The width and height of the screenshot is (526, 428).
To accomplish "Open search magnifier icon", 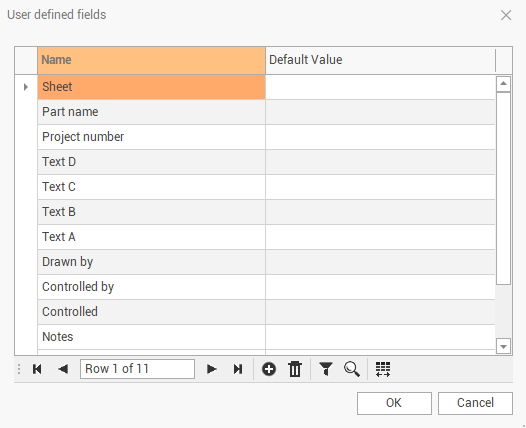I will tap(352, 369).
